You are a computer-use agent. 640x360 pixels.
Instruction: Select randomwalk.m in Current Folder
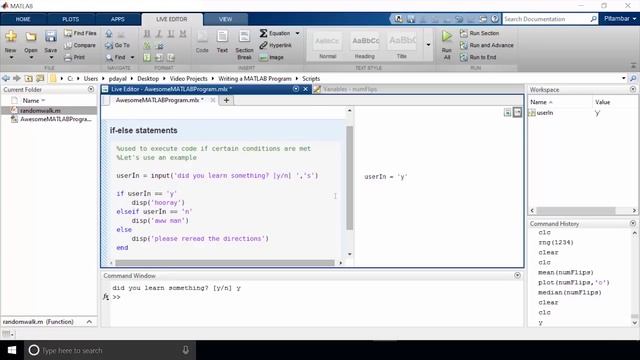[x=49, y=110]
